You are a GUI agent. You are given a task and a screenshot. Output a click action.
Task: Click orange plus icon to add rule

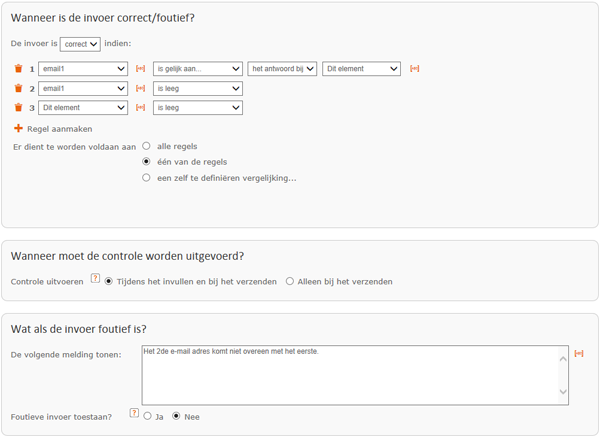(18, 128)
